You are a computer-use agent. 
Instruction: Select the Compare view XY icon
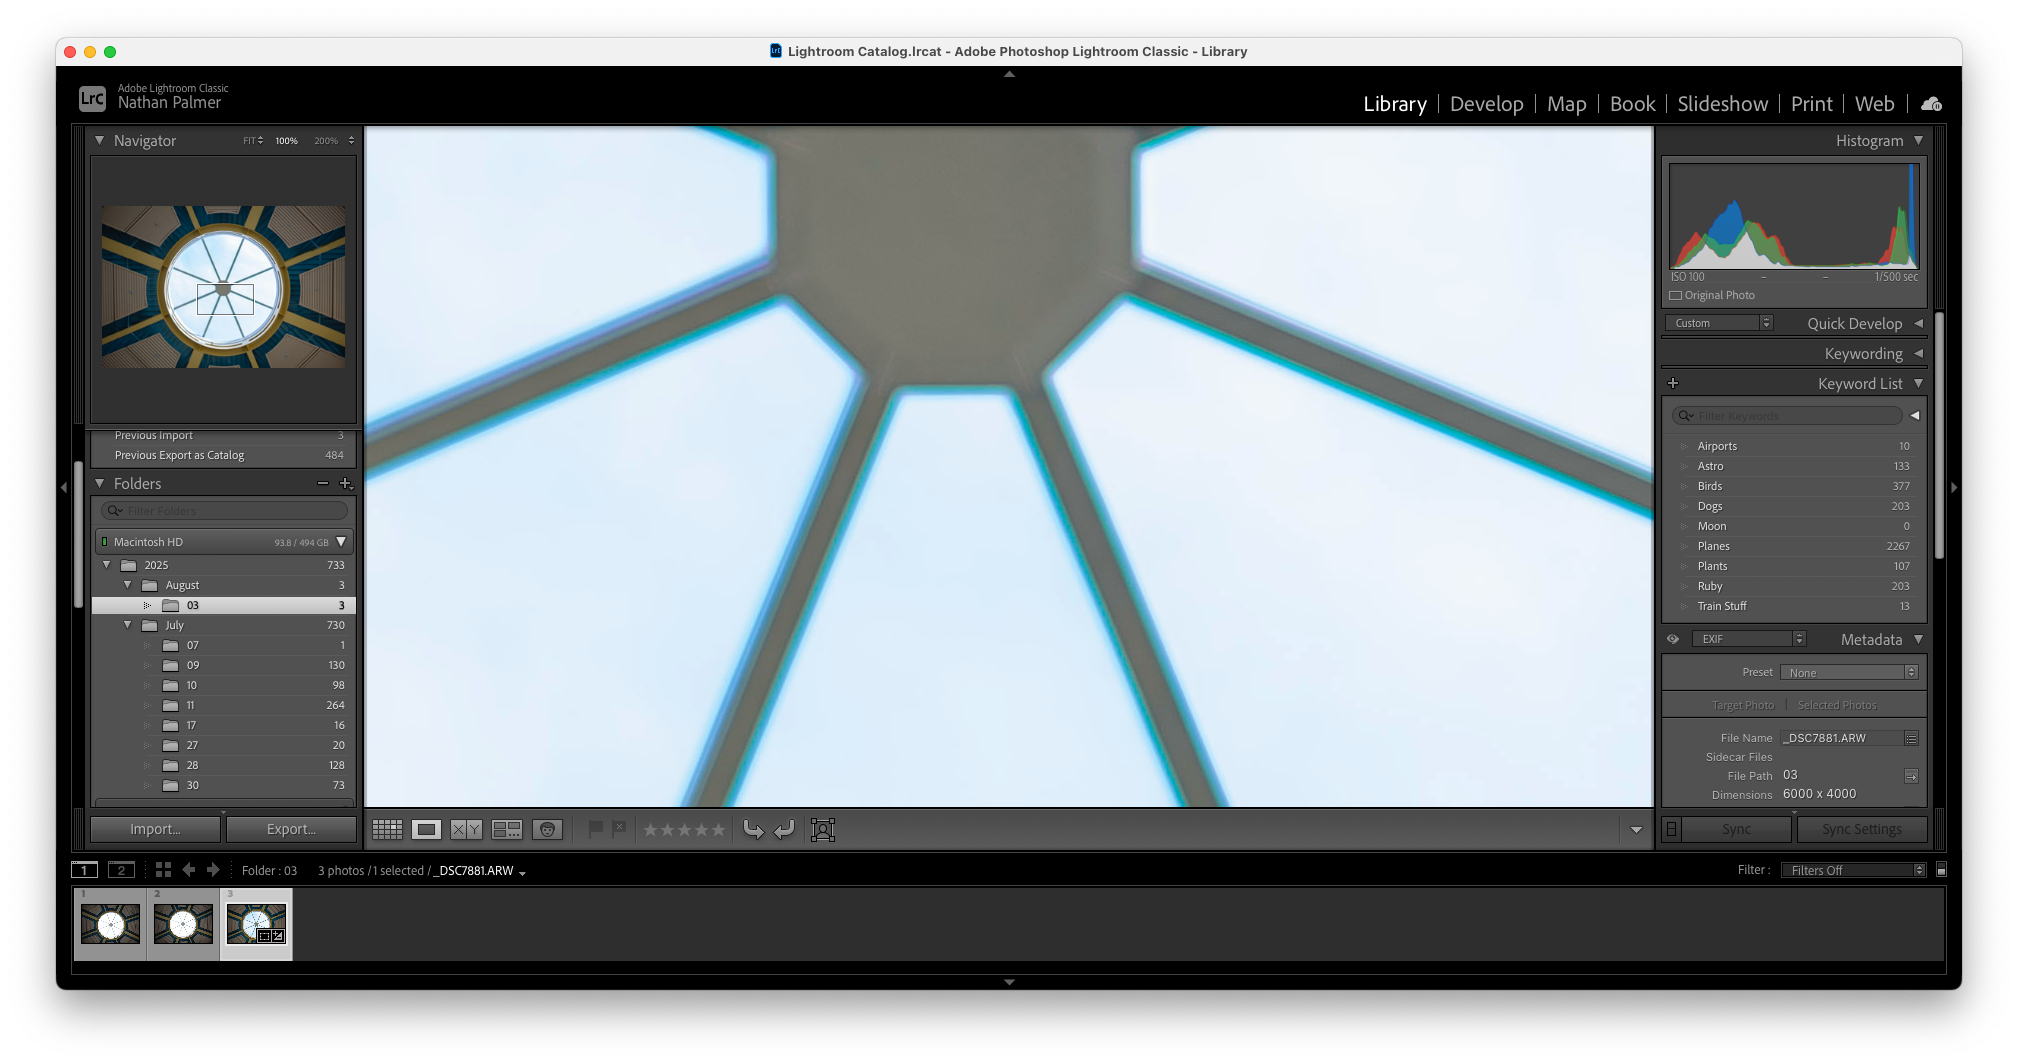(x=466, y=830)
